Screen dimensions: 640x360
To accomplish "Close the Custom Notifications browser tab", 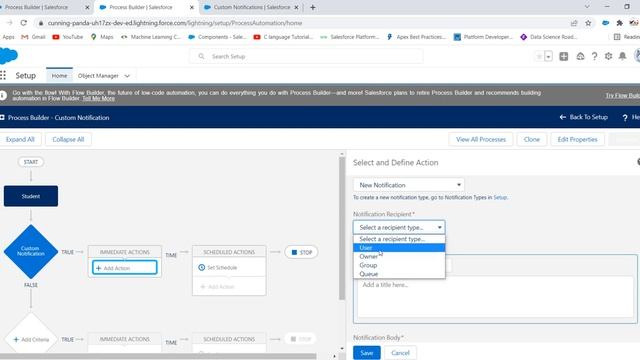I will click(296, 7).
